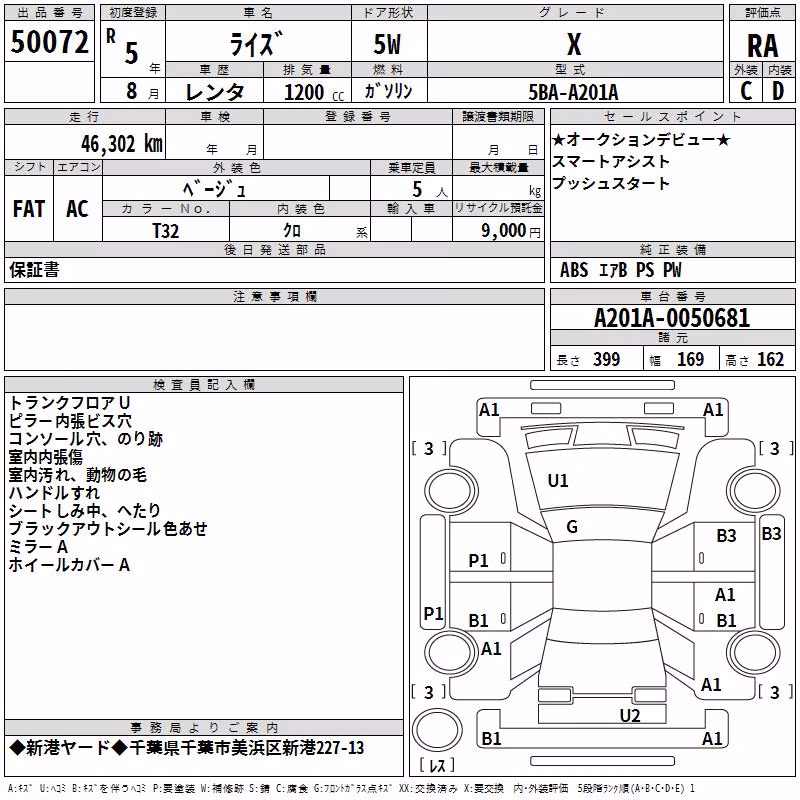Select the note 室内内張傷

(45, 457)
